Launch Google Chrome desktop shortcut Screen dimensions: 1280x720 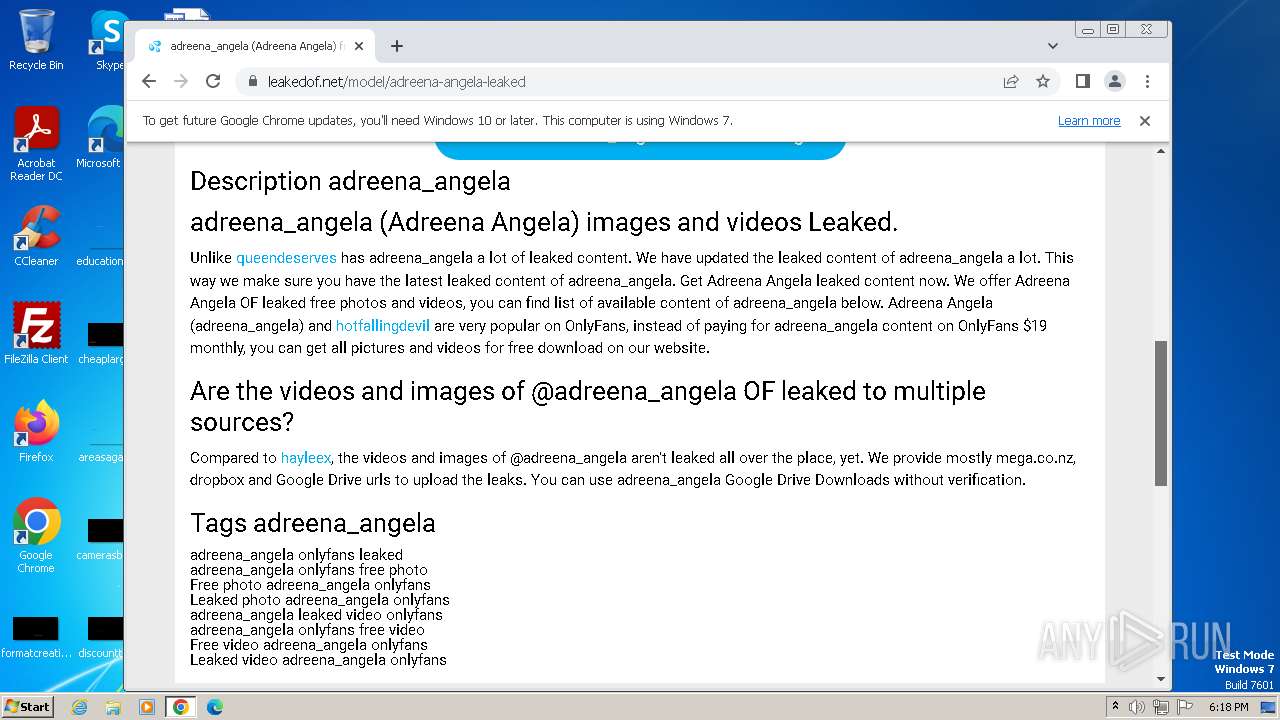click(36, 536)
